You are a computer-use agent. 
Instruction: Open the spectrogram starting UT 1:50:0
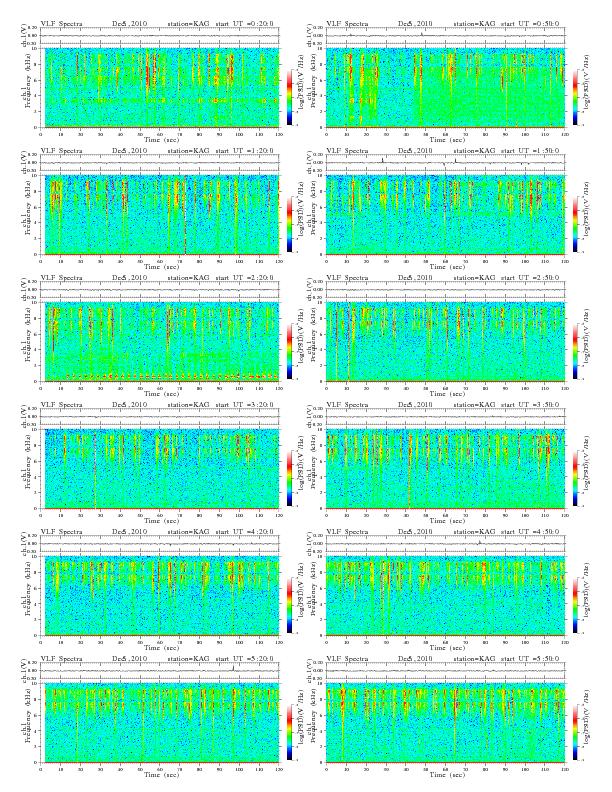[445, 215]
